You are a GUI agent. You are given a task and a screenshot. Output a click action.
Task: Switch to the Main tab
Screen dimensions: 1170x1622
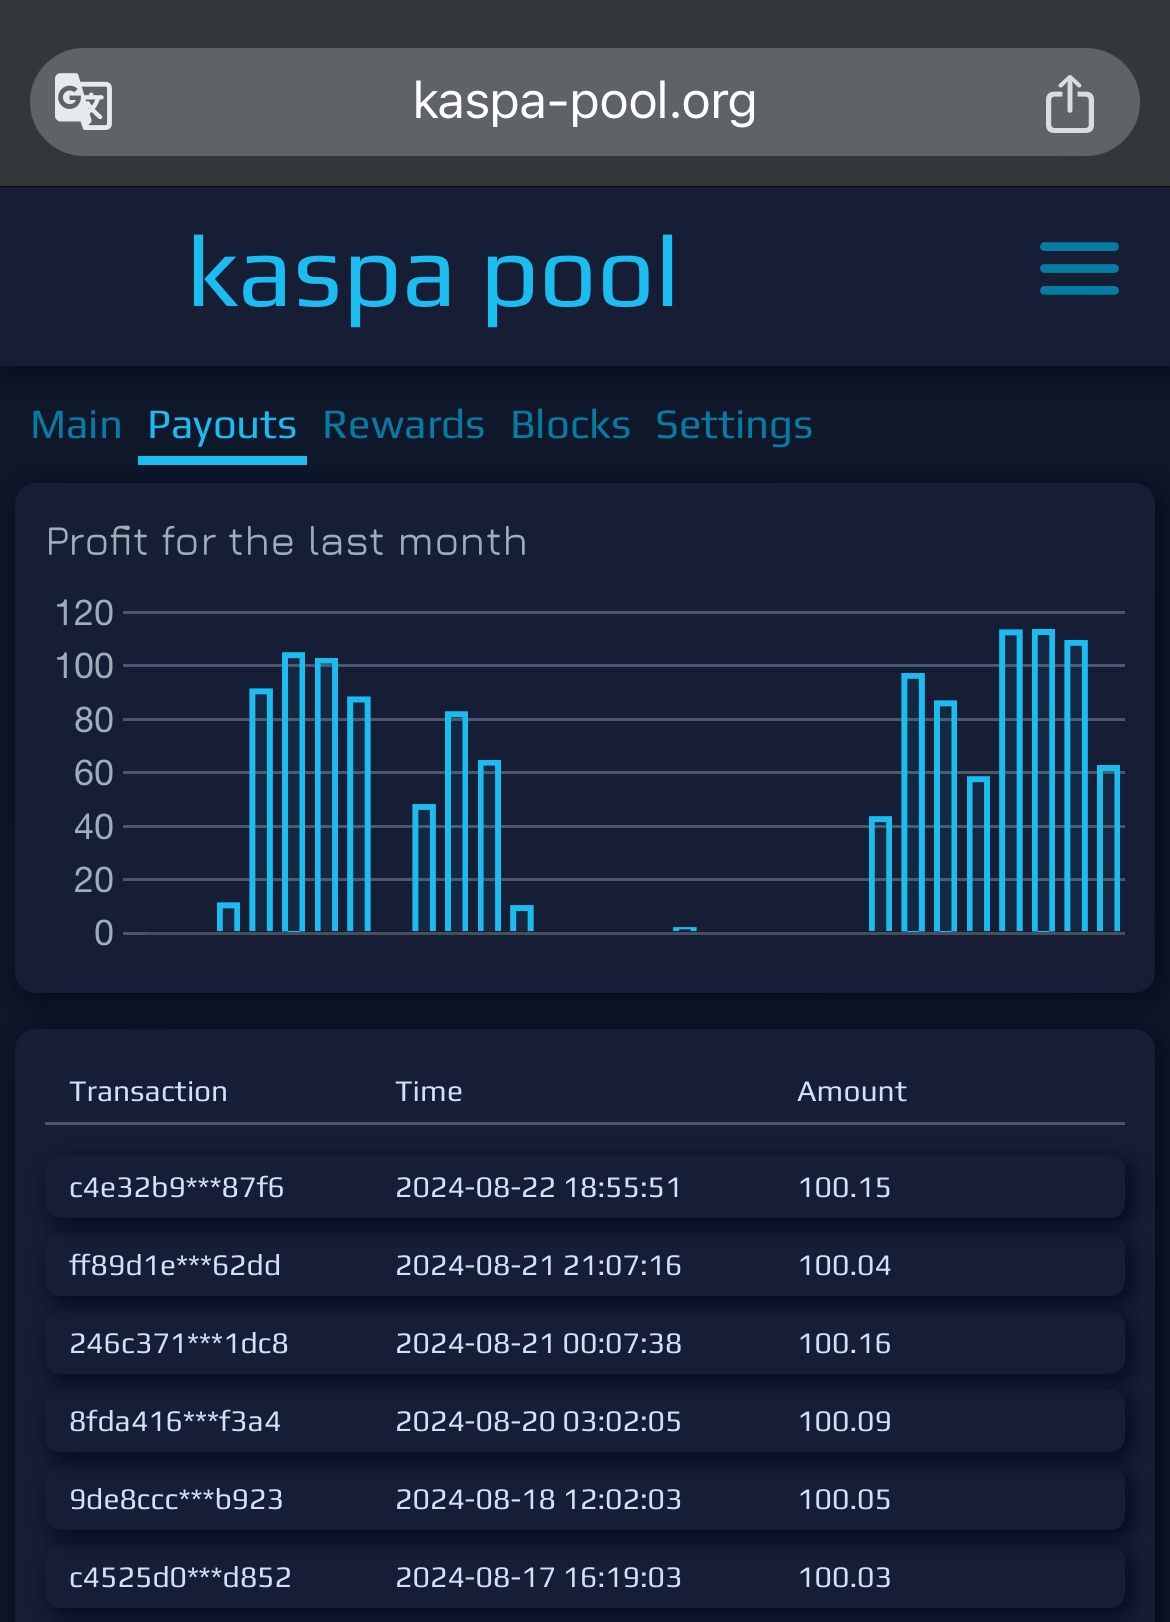(77, 425)
